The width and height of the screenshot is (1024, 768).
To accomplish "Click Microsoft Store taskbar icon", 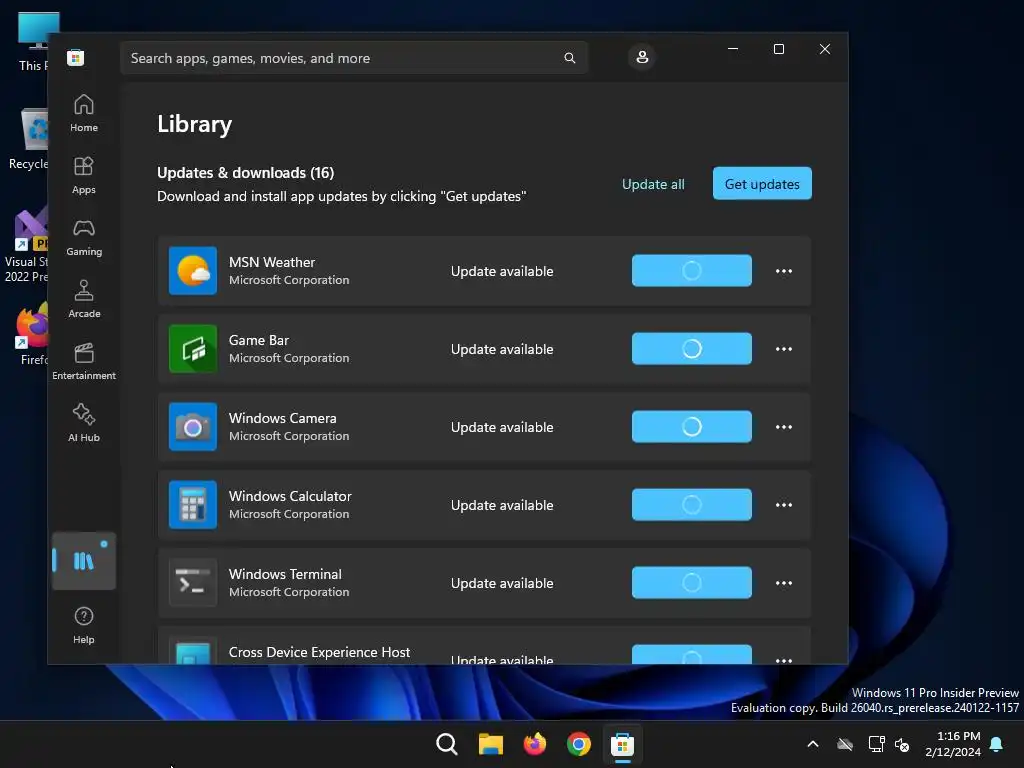I will click(x=622, y=744).
